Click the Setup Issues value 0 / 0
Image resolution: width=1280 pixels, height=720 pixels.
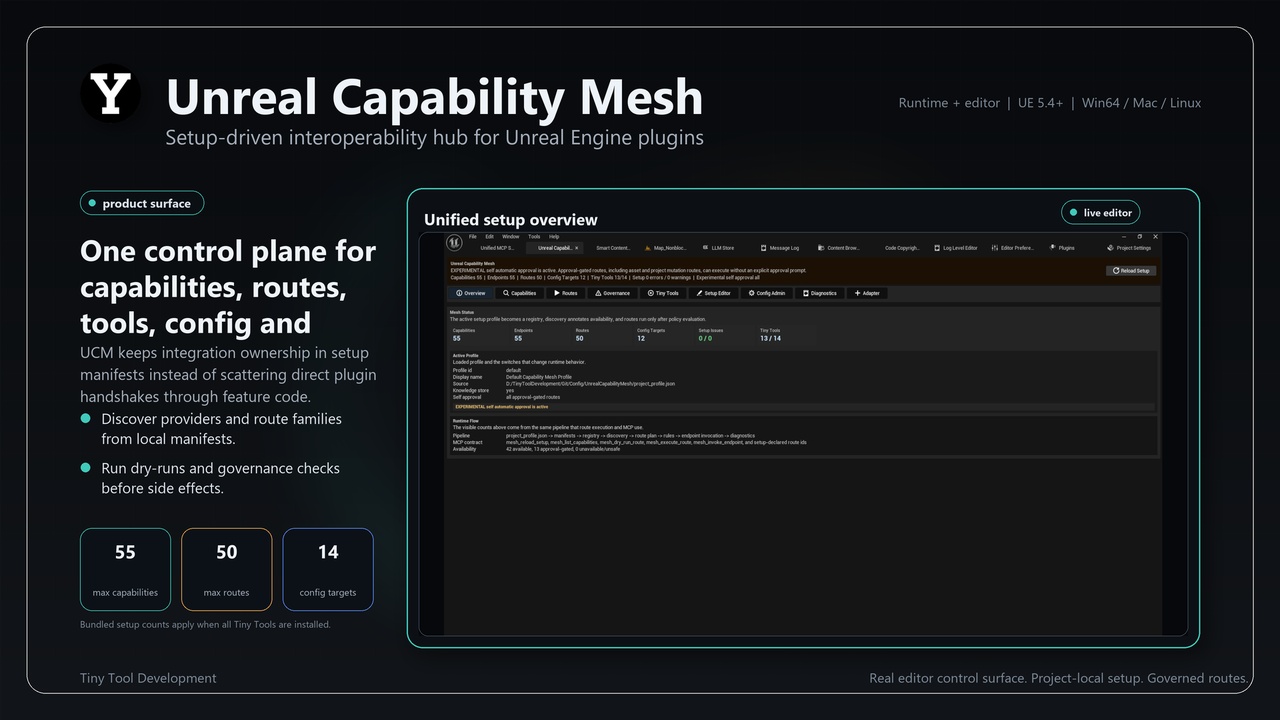(x=705, y=338)
